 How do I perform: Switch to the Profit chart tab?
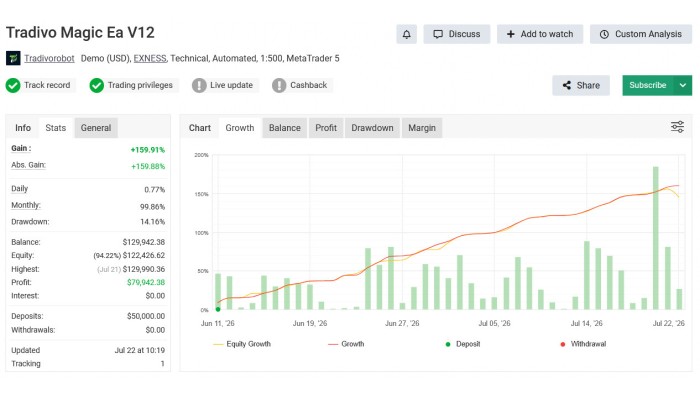[x=326, y=128]
